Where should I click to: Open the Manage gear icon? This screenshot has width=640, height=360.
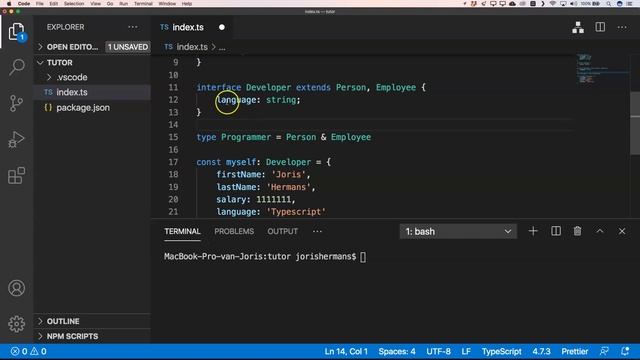16,324
